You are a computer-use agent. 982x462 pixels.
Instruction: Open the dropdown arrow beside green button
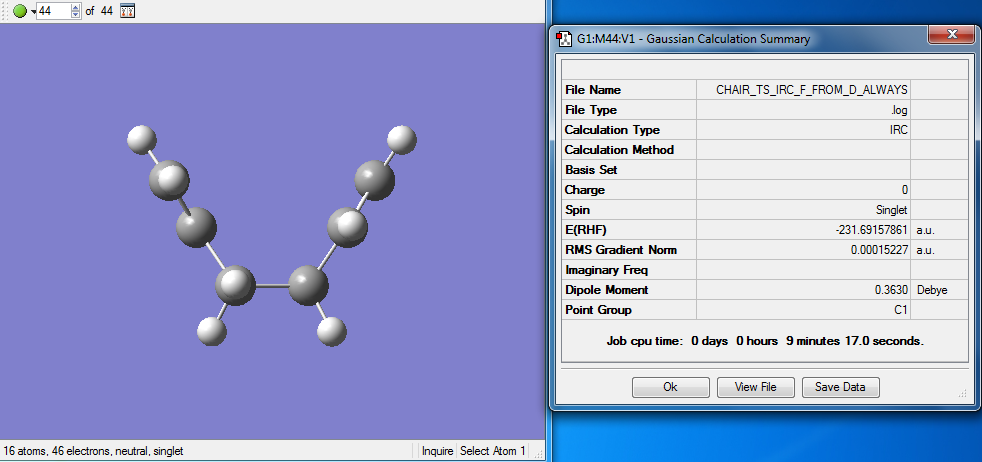click(33, 11)
